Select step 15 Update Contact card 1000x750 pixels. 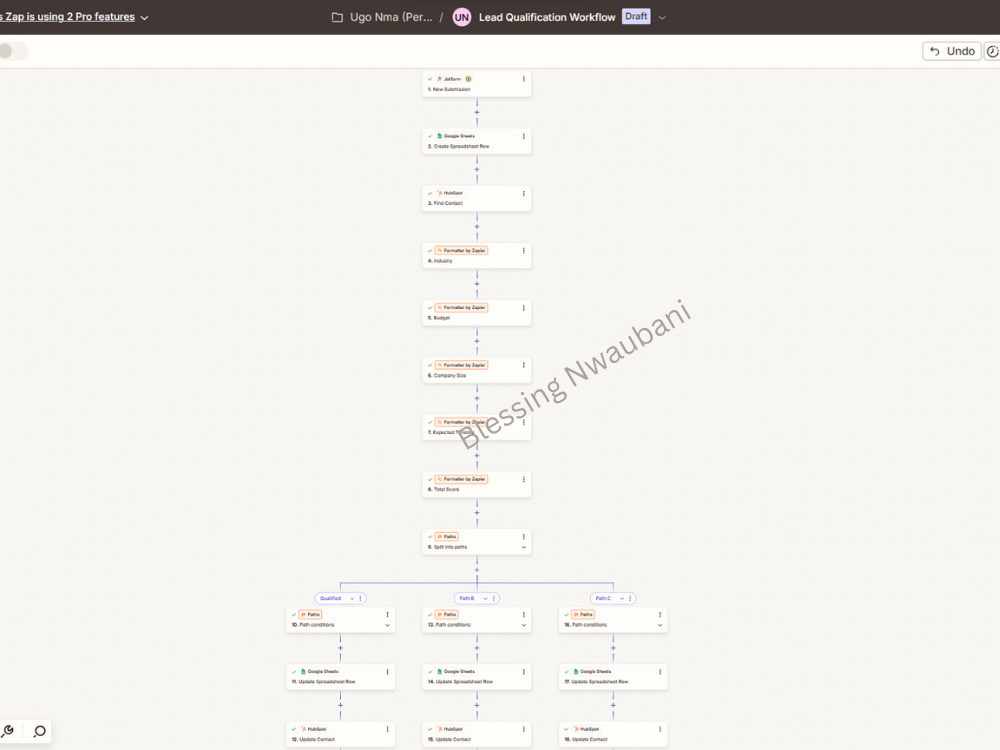476,734
